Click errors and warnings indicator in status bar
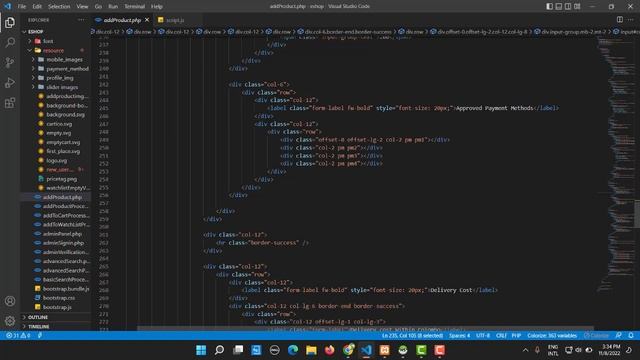640x360 pixels. (x=18, y=336)
